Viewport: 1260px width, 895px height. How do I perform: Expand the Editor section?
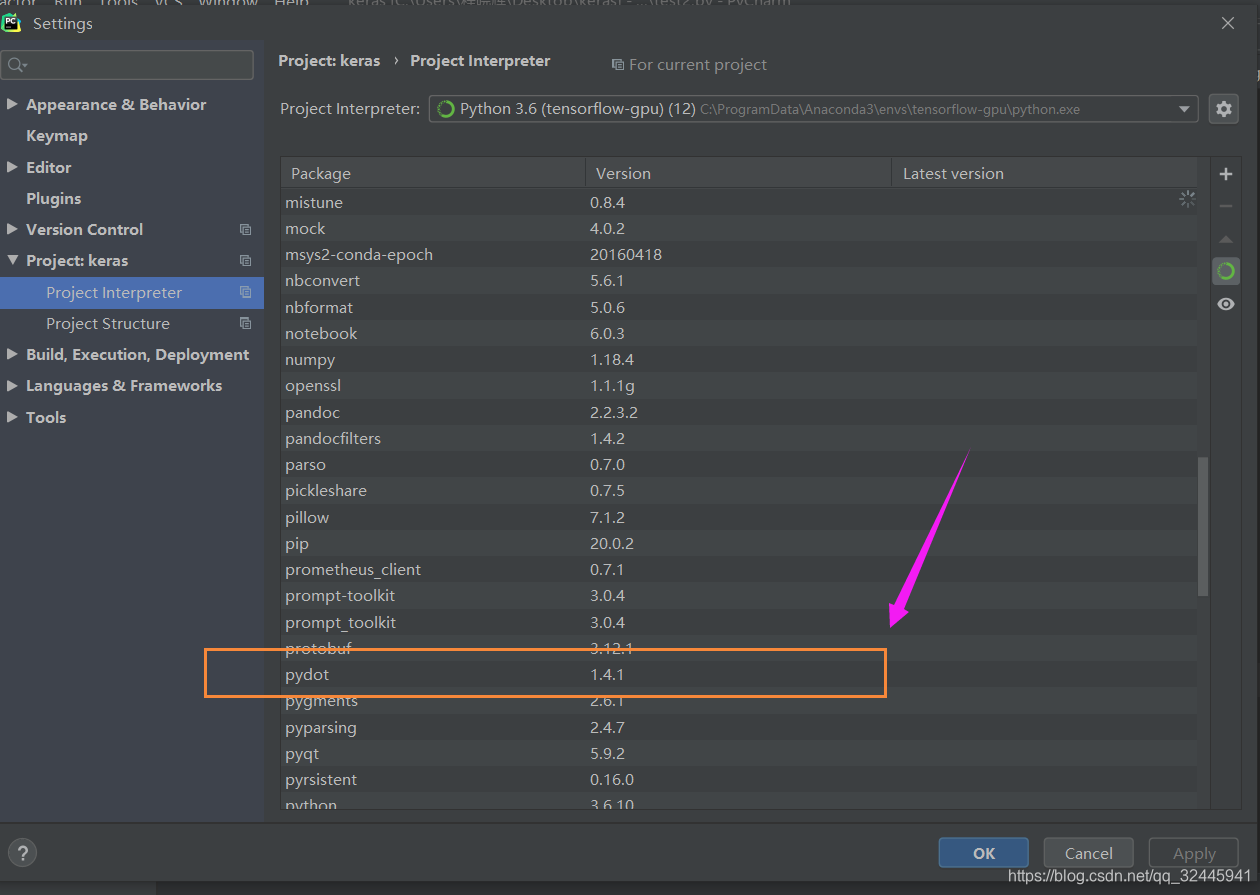click(x=12, y=167)
